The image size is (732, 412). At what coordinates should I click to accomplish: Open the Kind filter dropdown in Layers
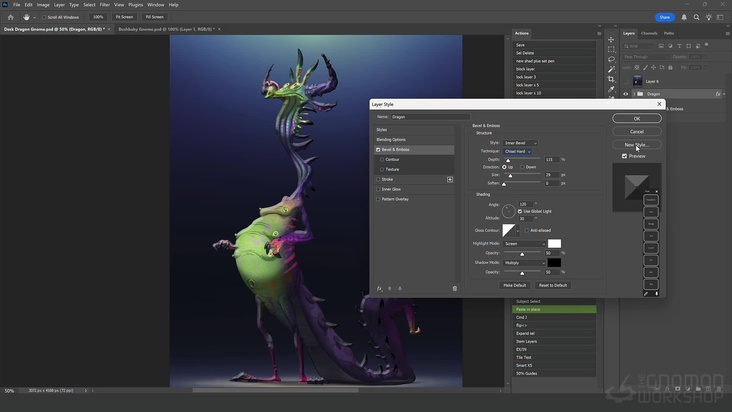(639, 46)
